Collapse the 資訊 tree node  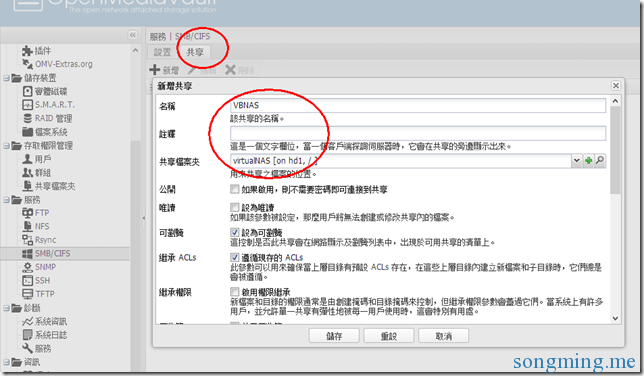pyautogui.click(x=6, y=362)
